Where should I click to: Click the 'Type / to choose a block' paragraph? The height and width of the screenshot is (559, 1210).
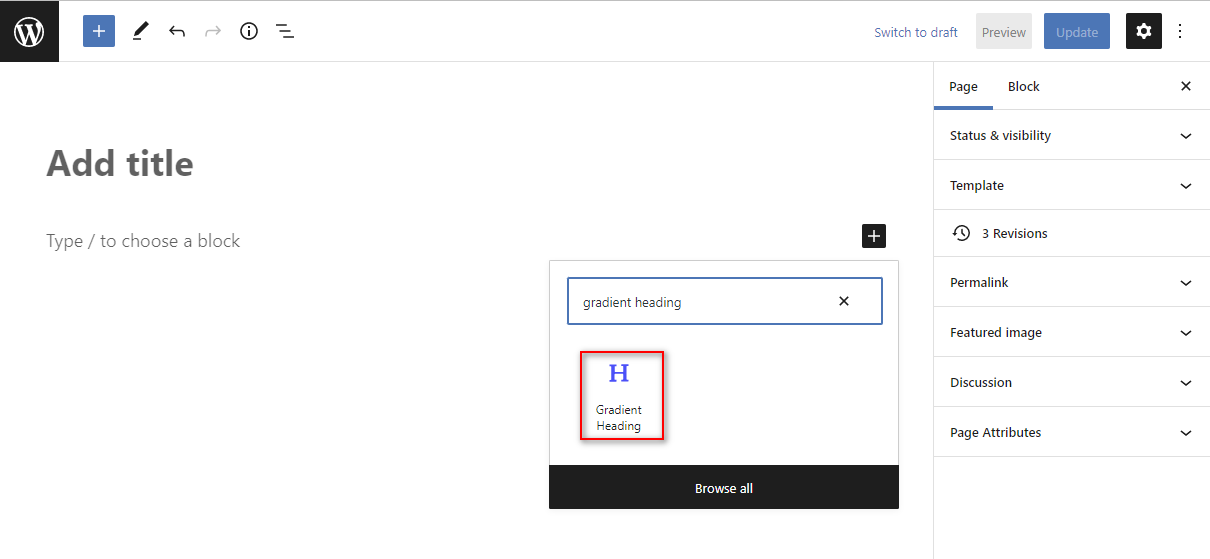(143, 241)
